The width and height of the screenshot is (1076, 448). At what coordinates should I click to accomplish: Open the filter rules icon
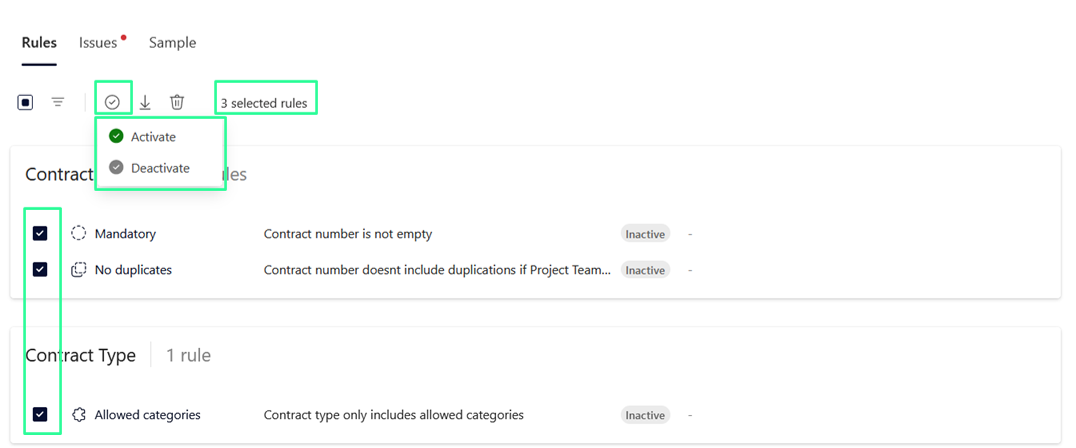(x=58, y=102)
